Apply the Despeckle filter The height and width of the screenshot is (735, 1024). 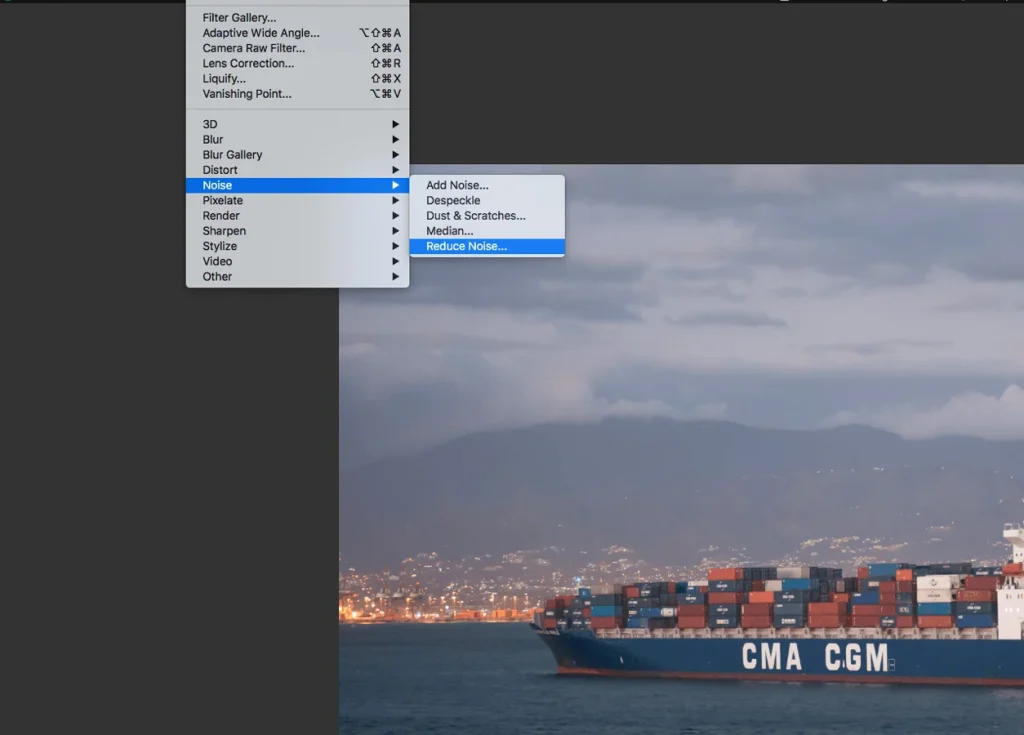[487, 201]
